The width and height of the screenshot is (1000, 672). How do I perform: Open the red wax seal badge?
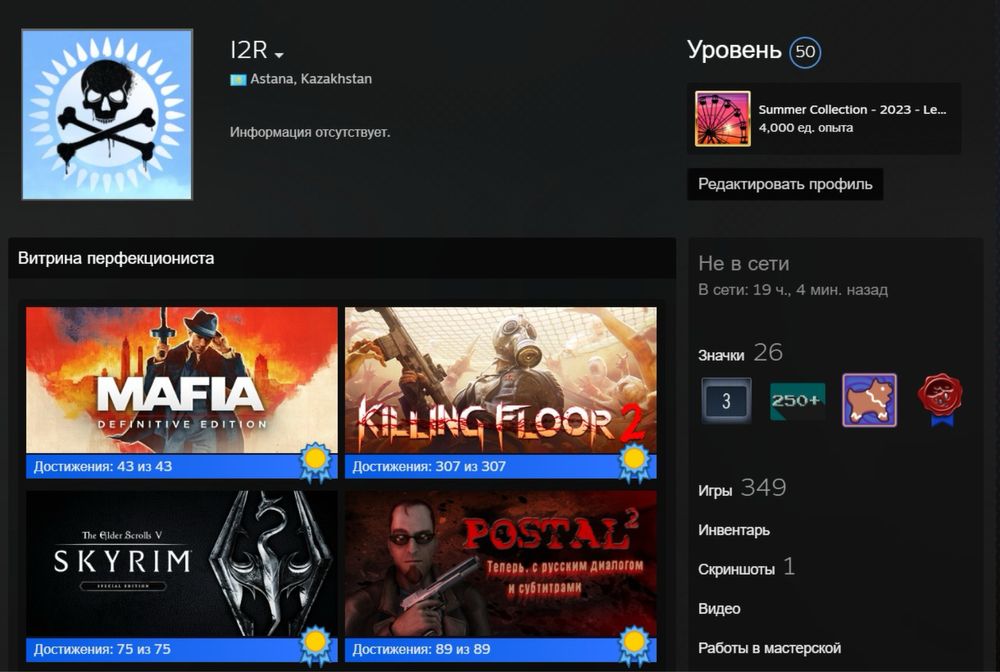tap(940, 400)
